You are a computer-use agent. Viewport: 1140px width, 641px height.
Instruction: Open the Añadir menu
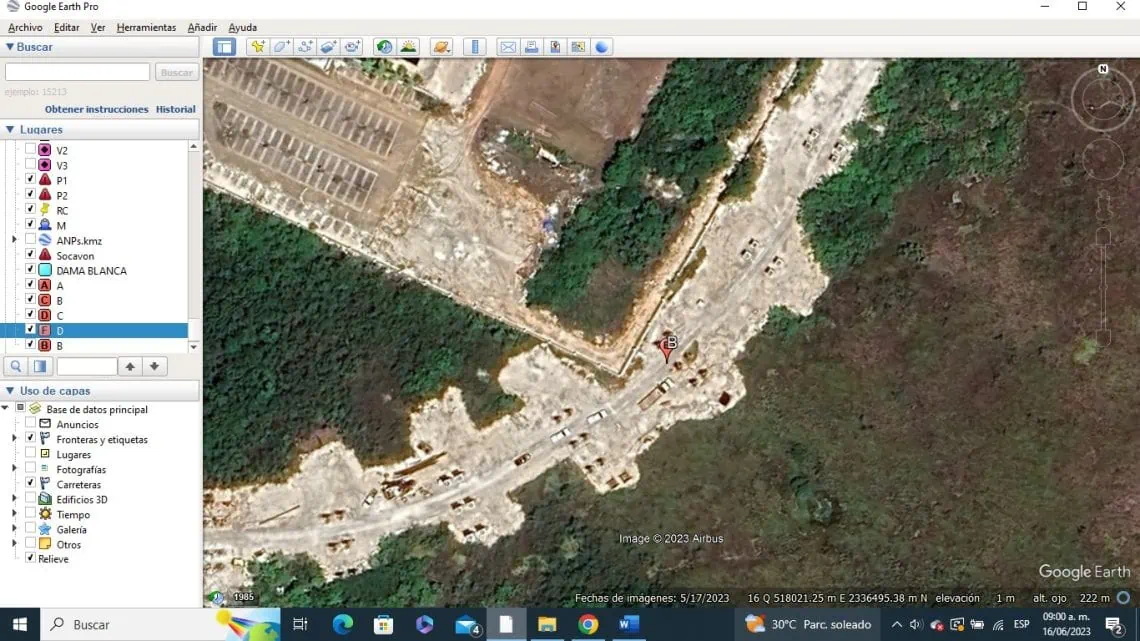[202, 27]
